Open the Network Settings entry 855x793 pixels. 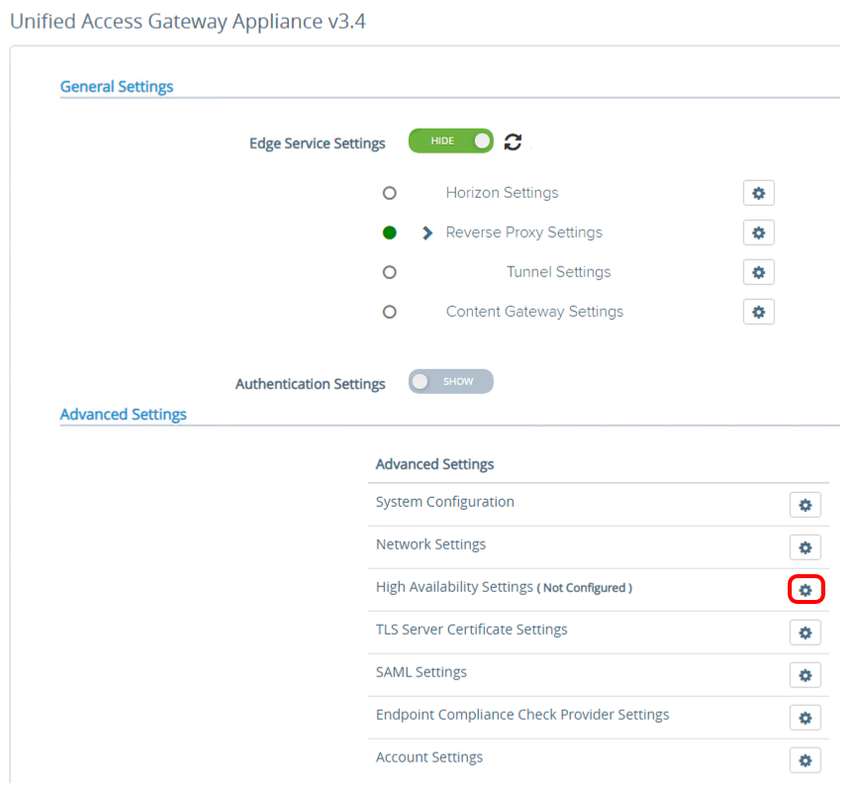tap(430, 544)
